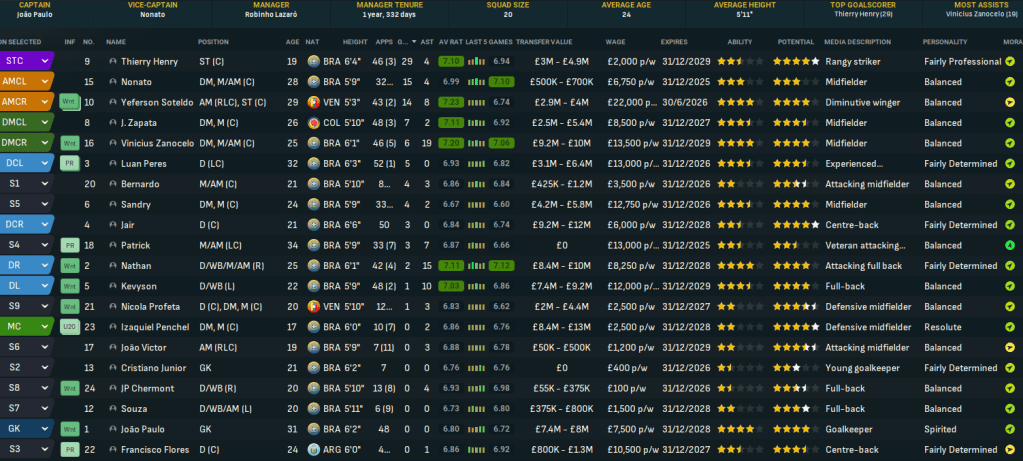The image size is (1023, 461).
Task: Sort the squad by the Wage column
Action: tap(616, 42)
